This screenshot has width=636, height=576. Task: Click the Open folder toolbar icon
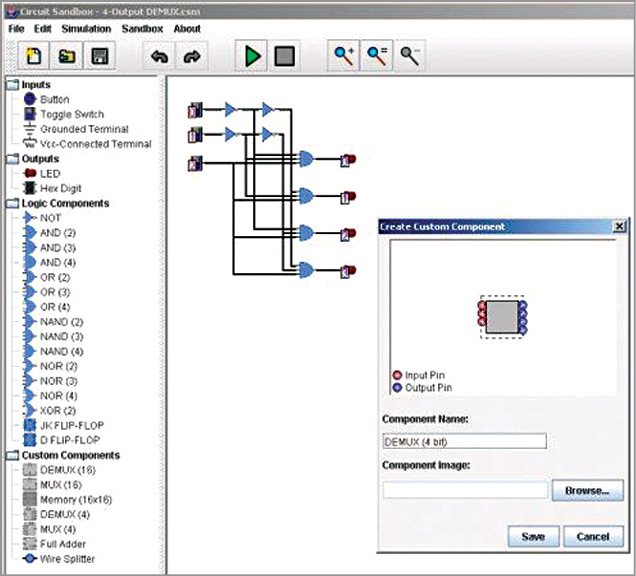(65, 56)
